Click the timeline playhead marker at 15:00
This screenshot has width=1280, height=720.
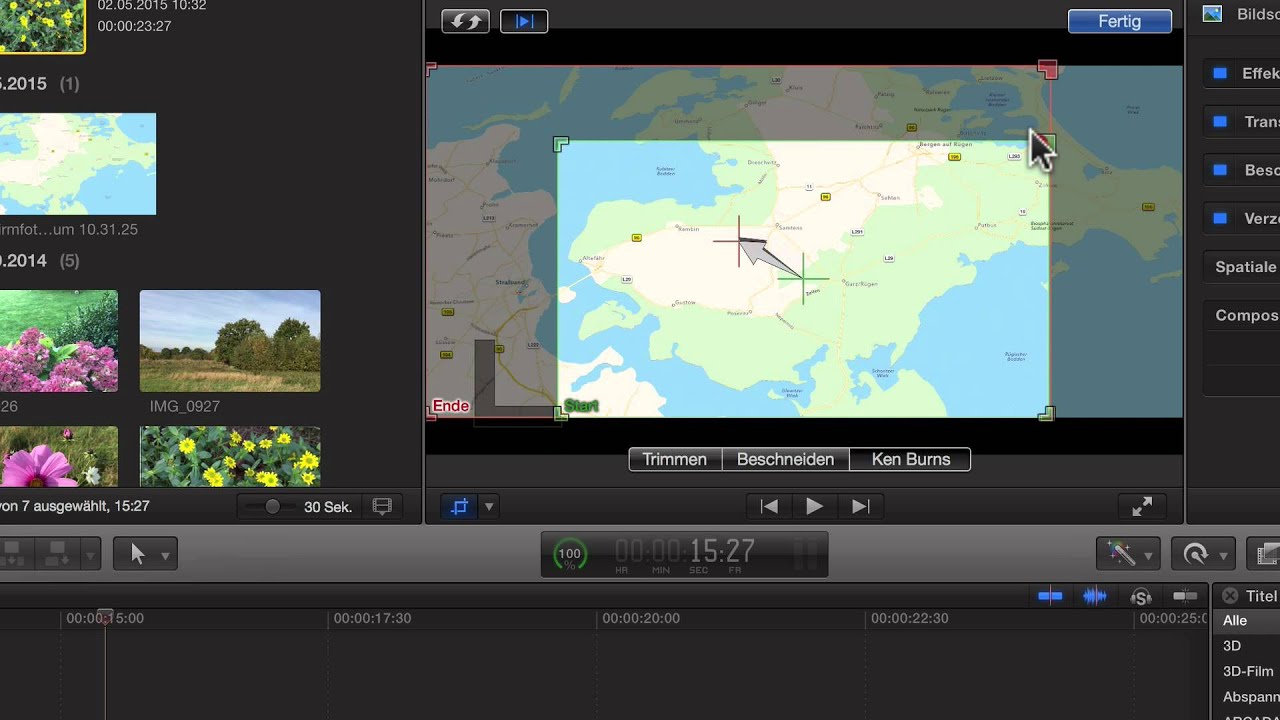pyautogui.click(x=104, y=618)
